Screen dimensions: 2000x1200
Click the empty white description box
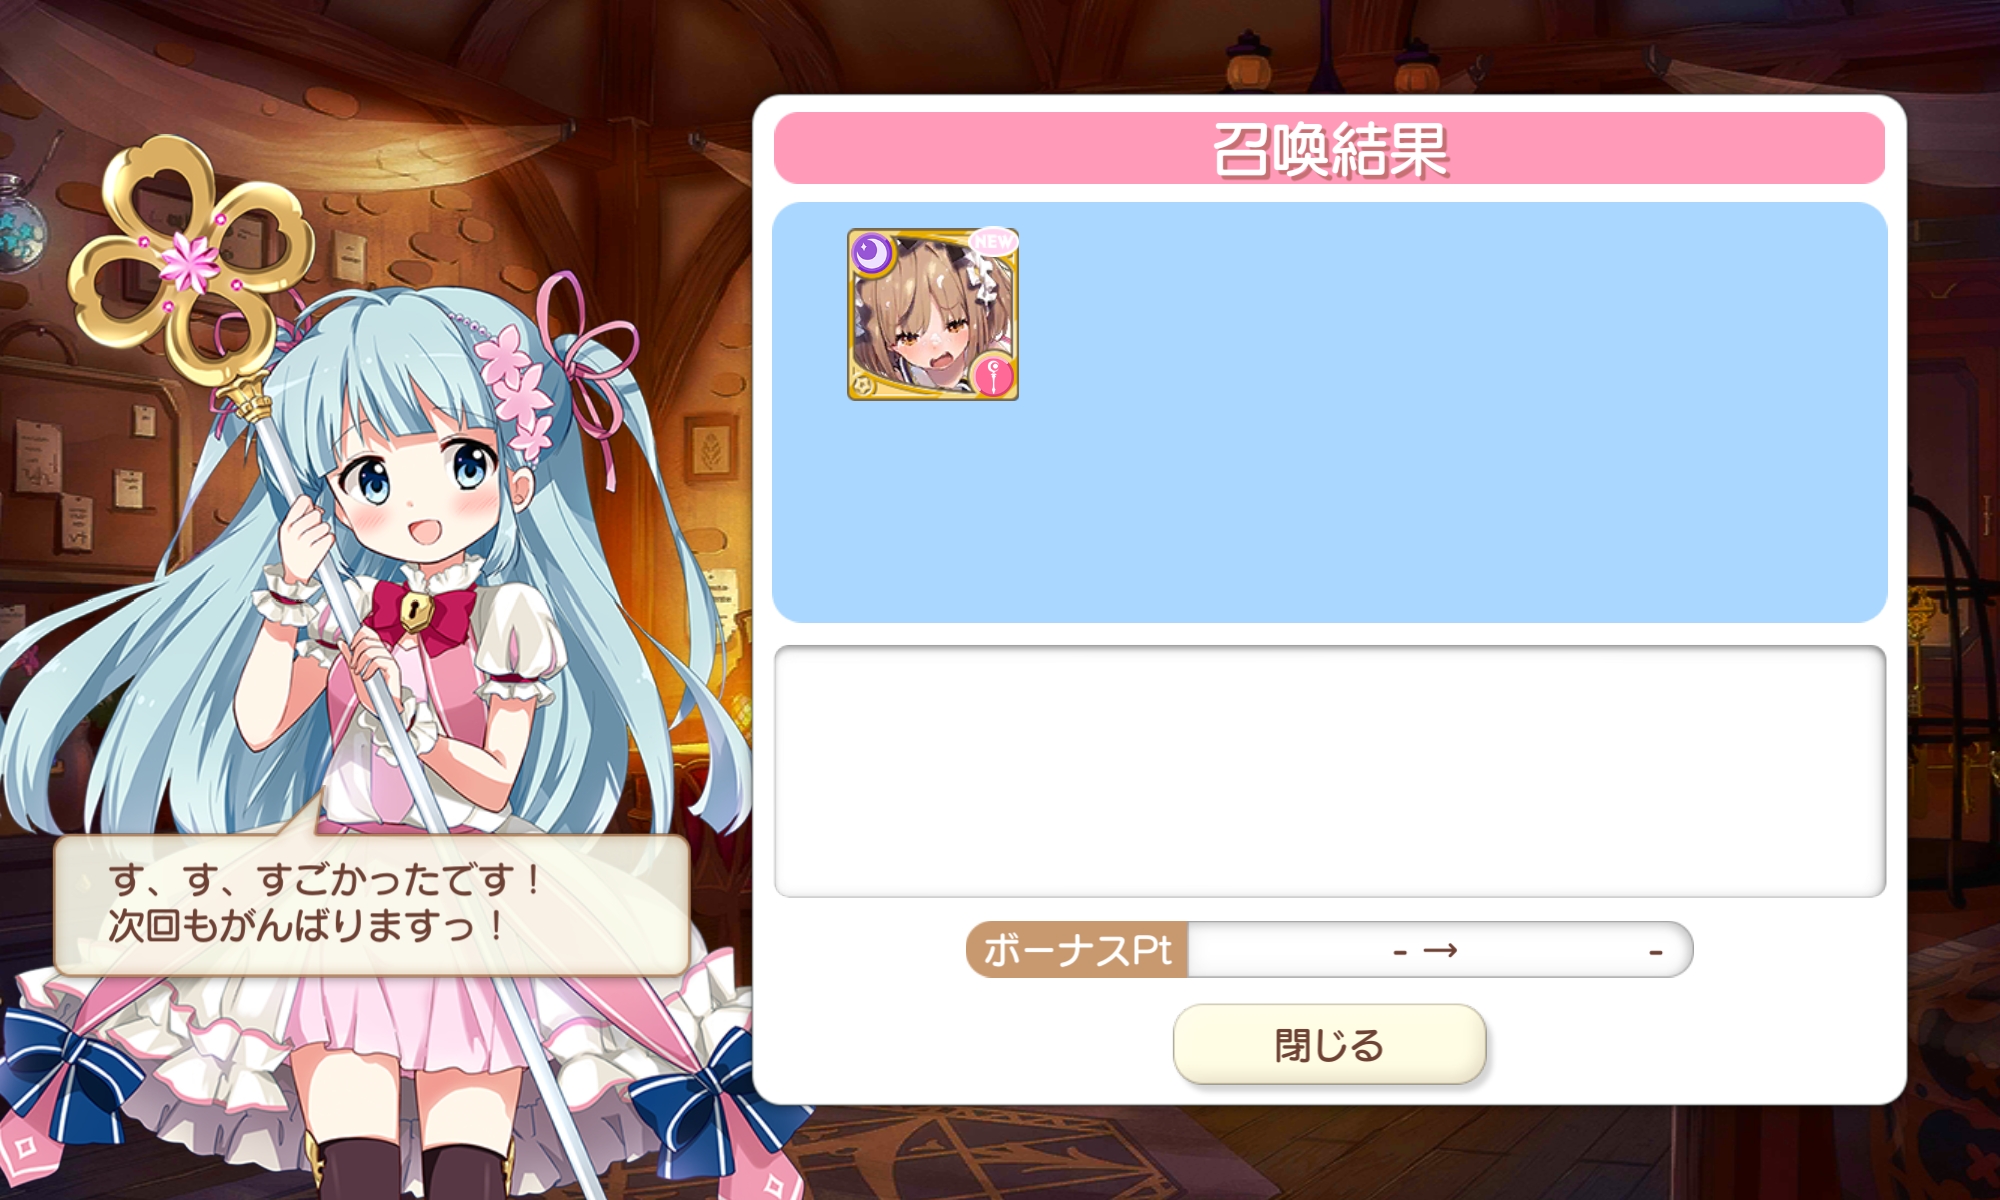[1329, 771]
